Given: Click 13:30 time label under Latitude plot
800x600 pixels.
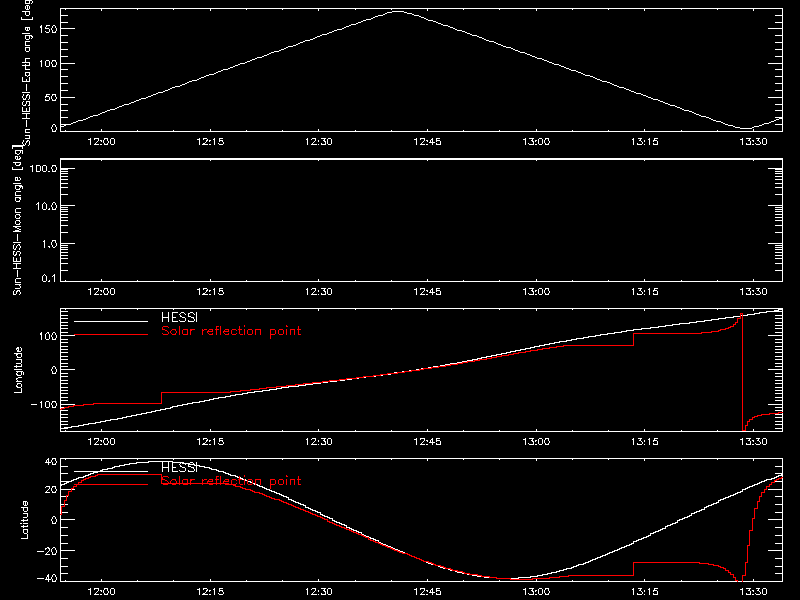Looking at the screenshot, I should (x=754, y=591).
